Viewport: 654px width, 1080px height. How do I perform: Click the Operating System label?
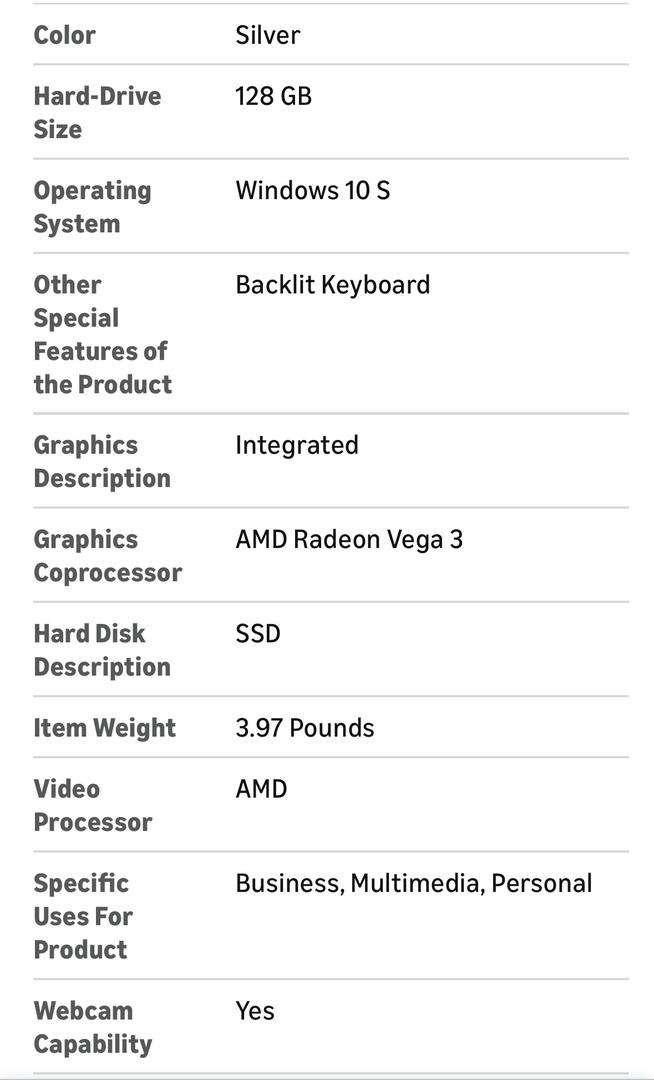click(92, 207)
